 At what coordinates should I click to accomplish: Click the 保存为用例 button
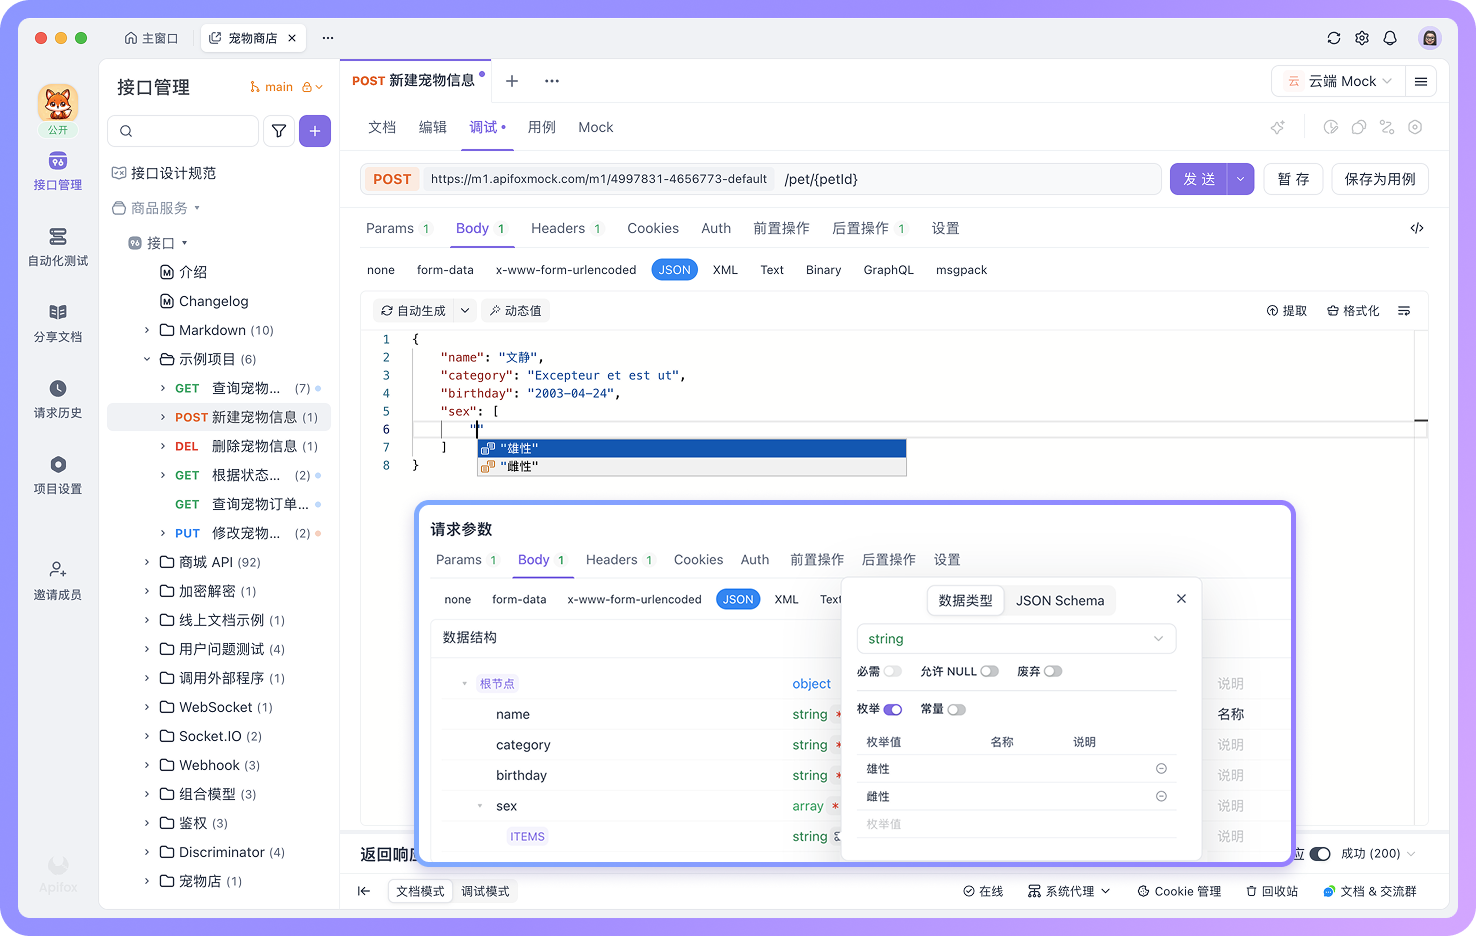[1380, 179]
